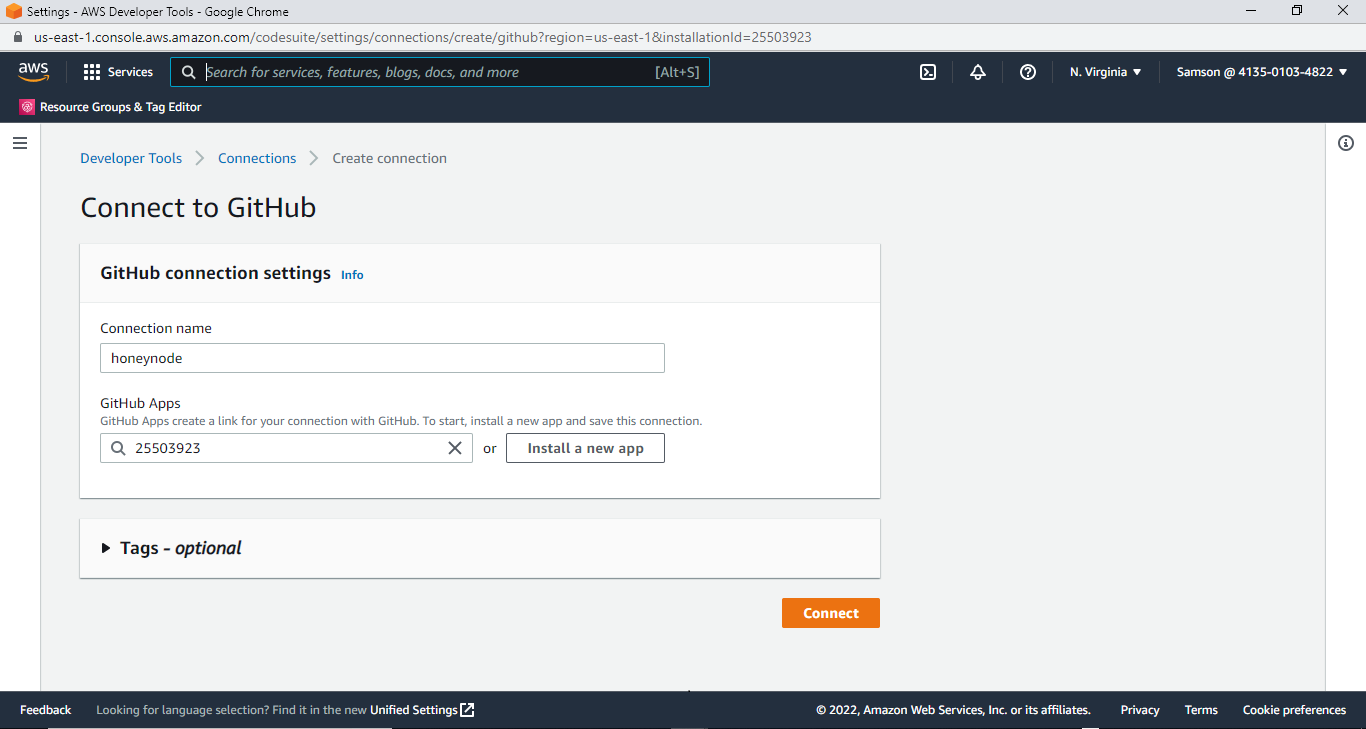Open the Connections breadcrumb link
Viewport: 1366px width, 729px height.
click(257, 157)
